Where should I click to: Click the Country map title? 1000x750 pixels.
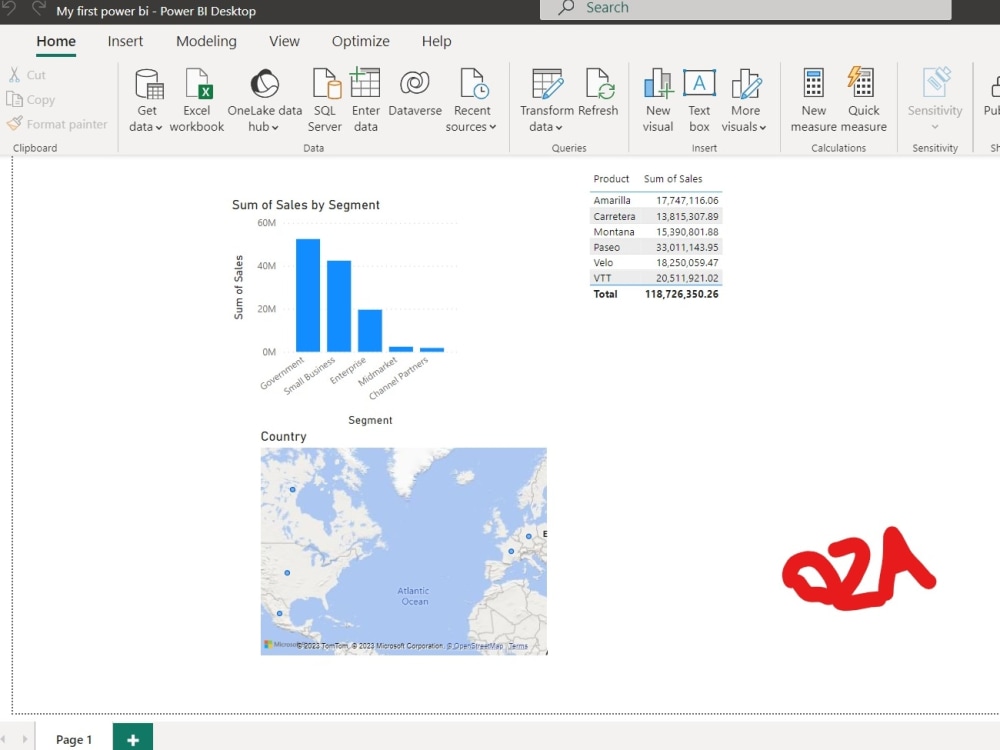[x=283, y=436]
